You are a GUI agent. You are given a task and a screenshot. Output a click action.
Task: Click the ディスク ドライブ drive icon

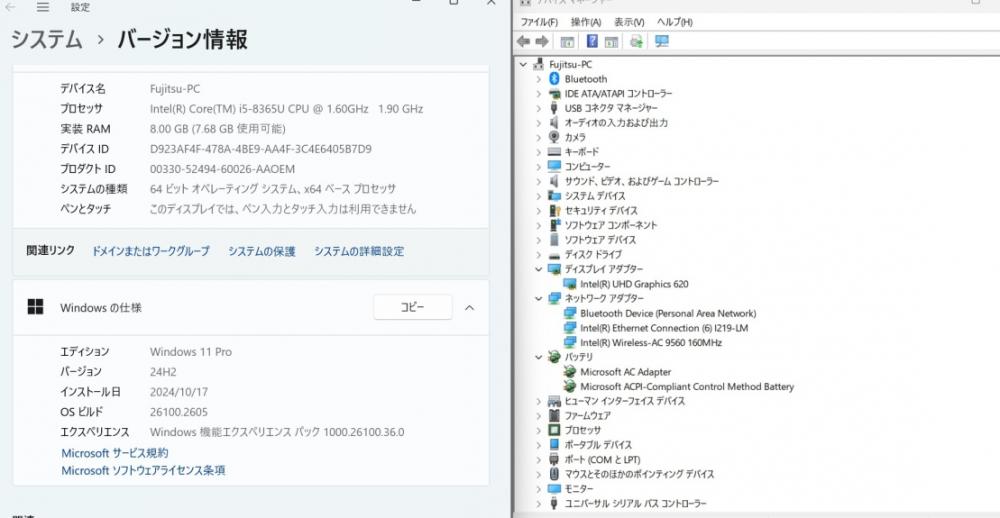pos(554,255)
